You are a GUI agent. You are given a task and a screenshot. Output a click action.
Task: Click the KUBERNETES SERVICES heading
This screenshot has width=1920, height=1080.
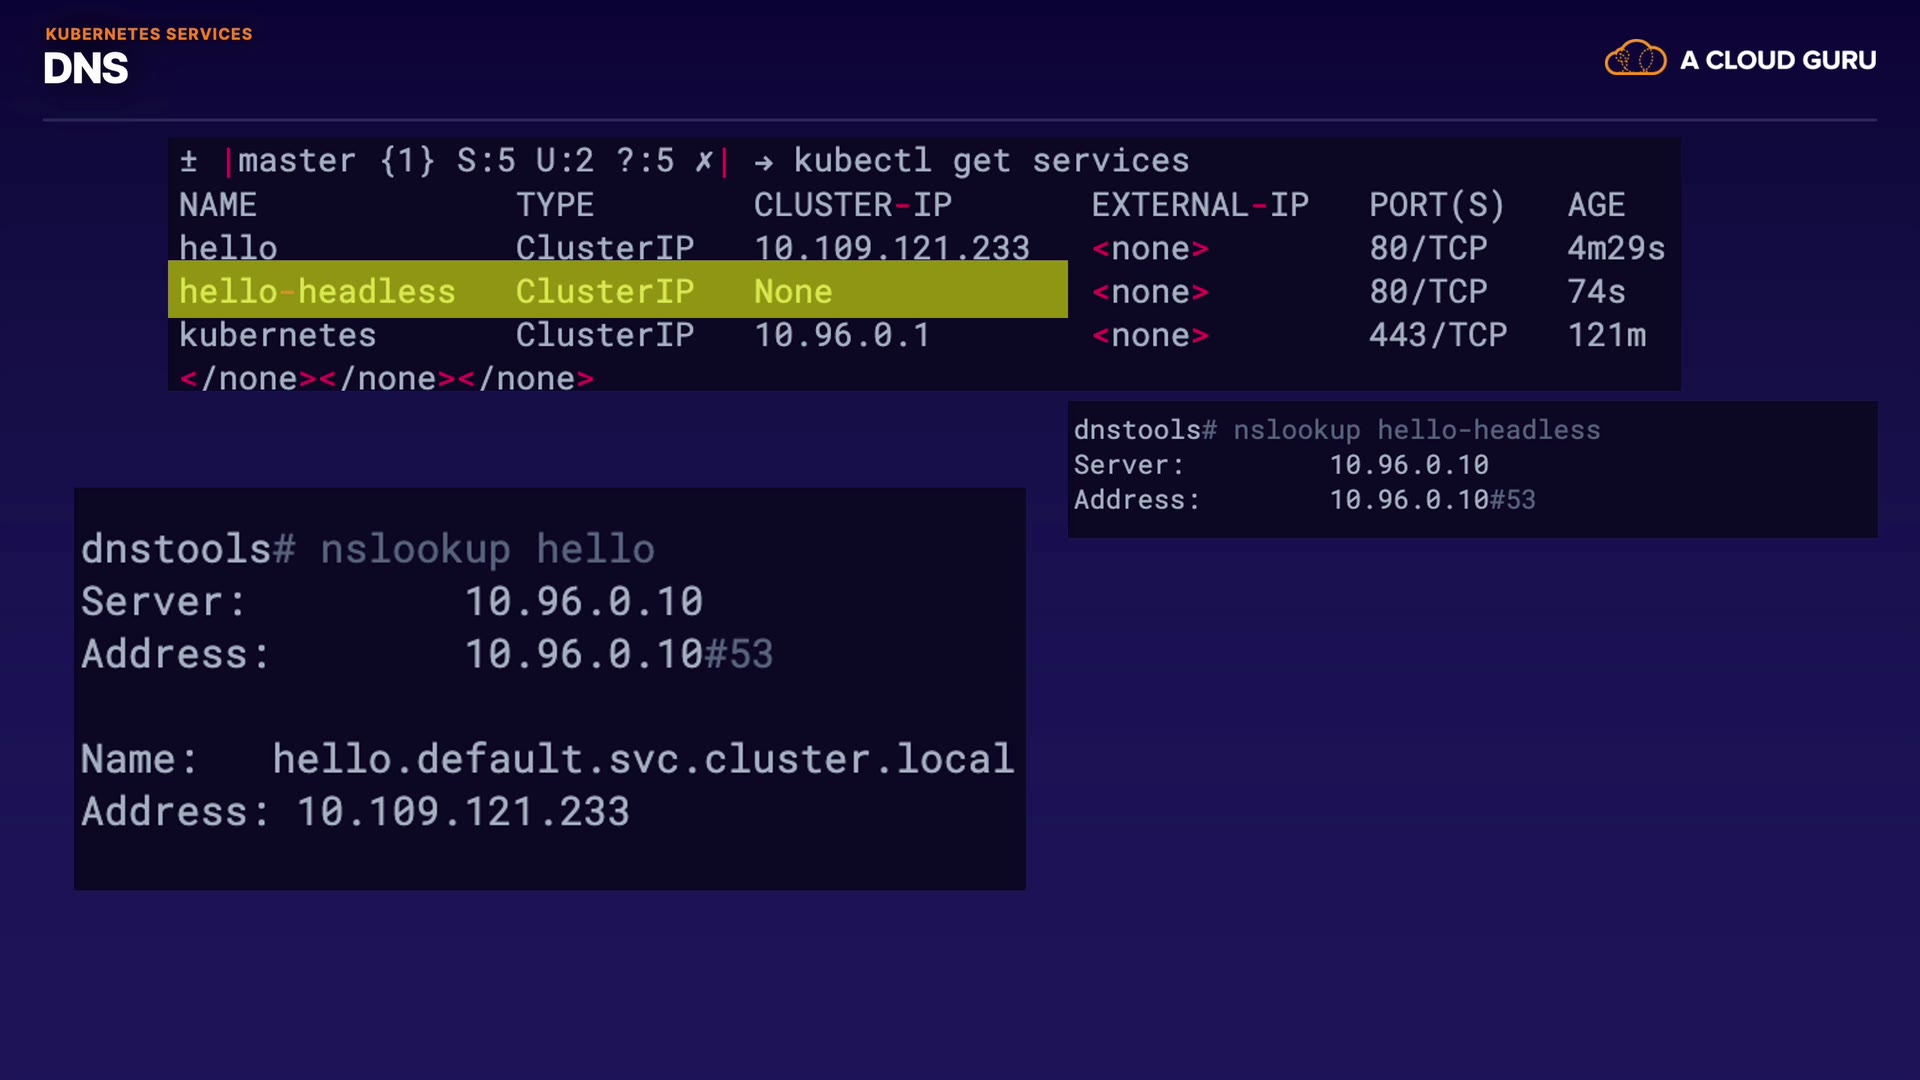(149, 34)
